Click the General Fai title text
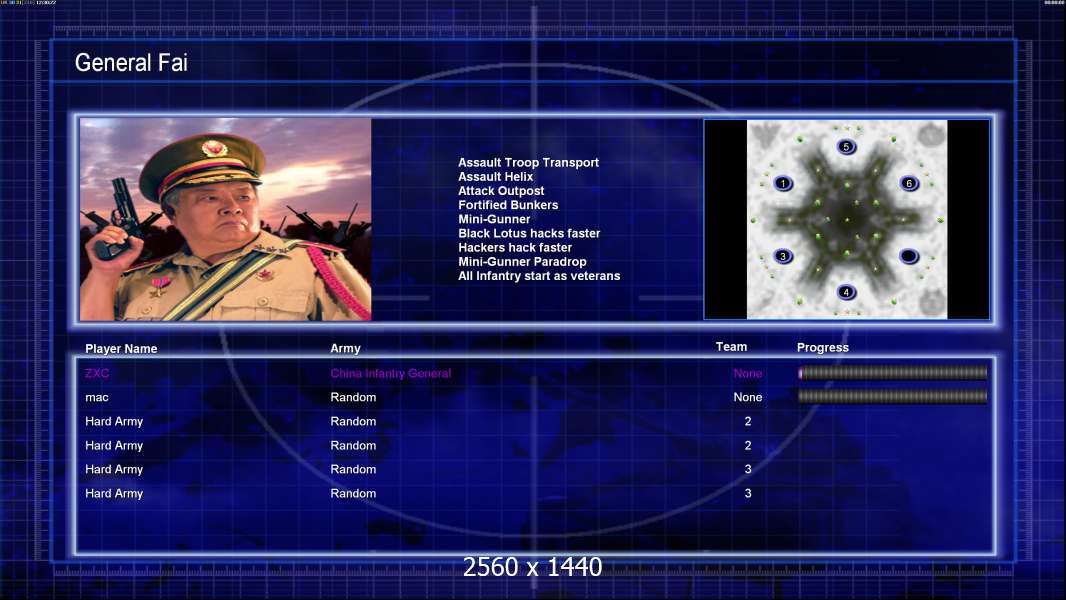The width and height of the screenshot is (1066, 600). point(131,63)
